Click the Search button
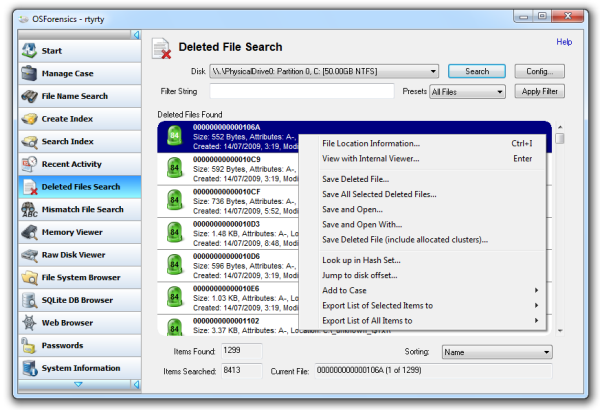Screen dimensions: 600x410 (x=477, y=71)
